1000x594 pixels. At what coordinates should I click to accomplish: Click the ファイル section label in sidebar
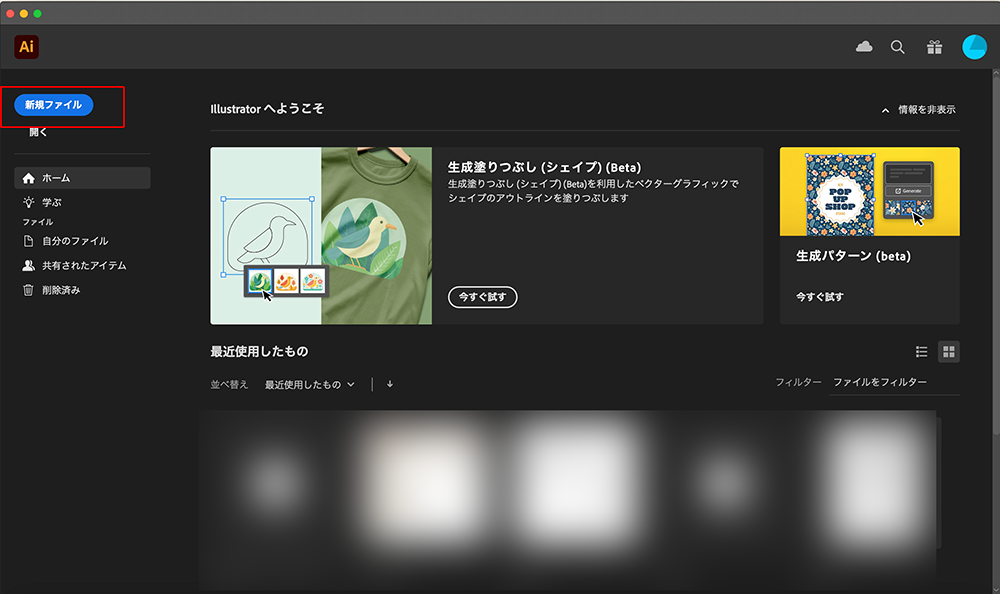tap(38, 222)
